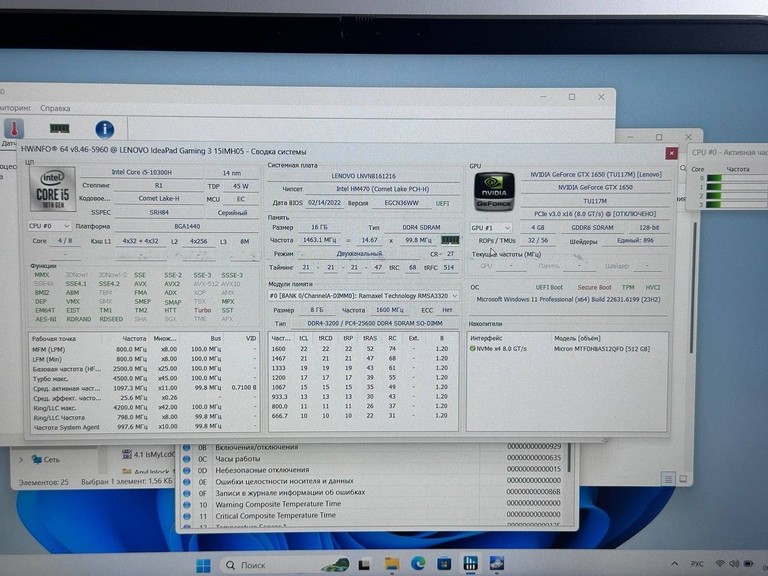Open the Wi-Fi network tray icon

point(720,564)
